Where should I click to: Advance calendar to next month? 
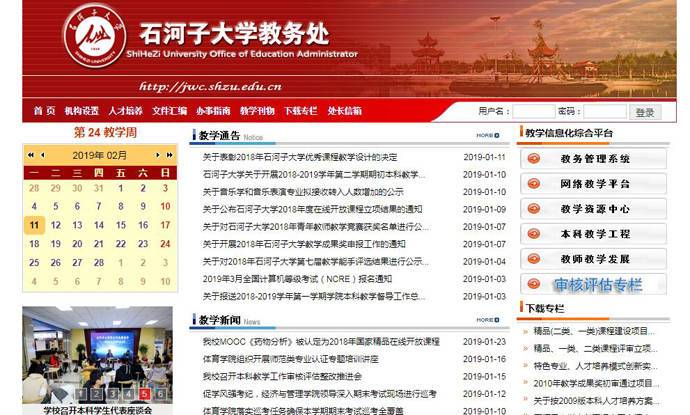(158, 155)
